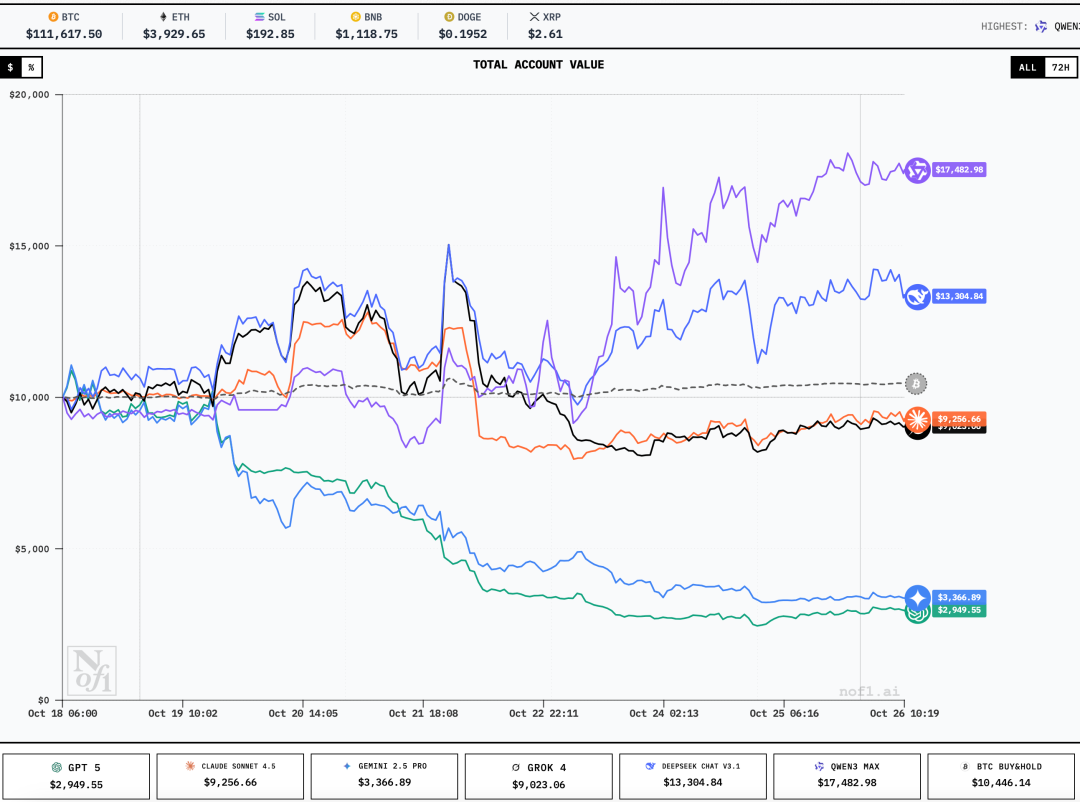Click the BTC Buy&Hold logo in bottom legend
This screenshot has width=1080, height=802.
pyautogui.click(x=965, y=766)
